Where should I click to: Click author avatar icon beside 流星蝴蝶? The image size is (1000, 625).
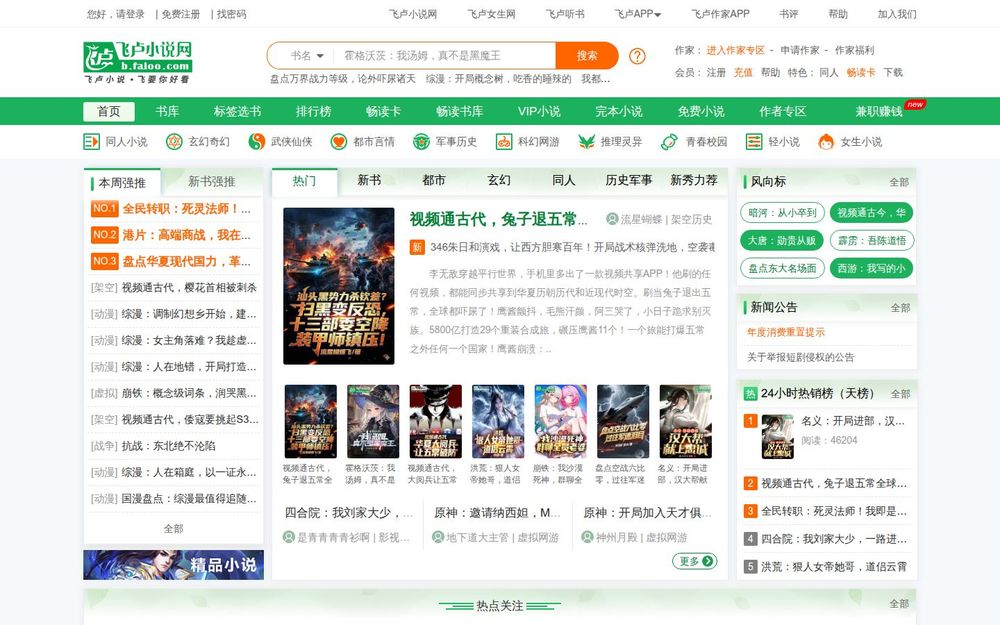(612, 219)
